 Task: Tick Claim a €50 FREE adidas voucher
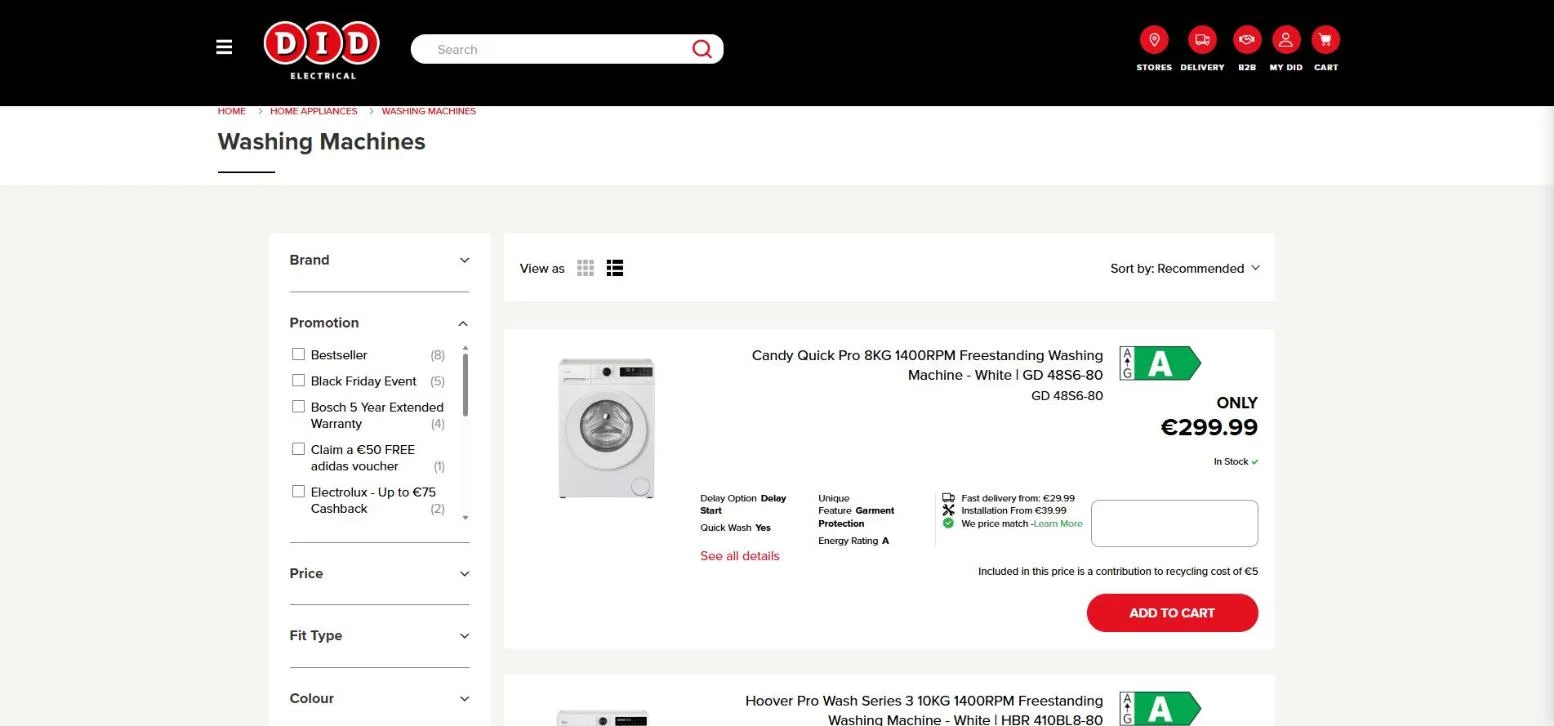click(x=298, y=449)
